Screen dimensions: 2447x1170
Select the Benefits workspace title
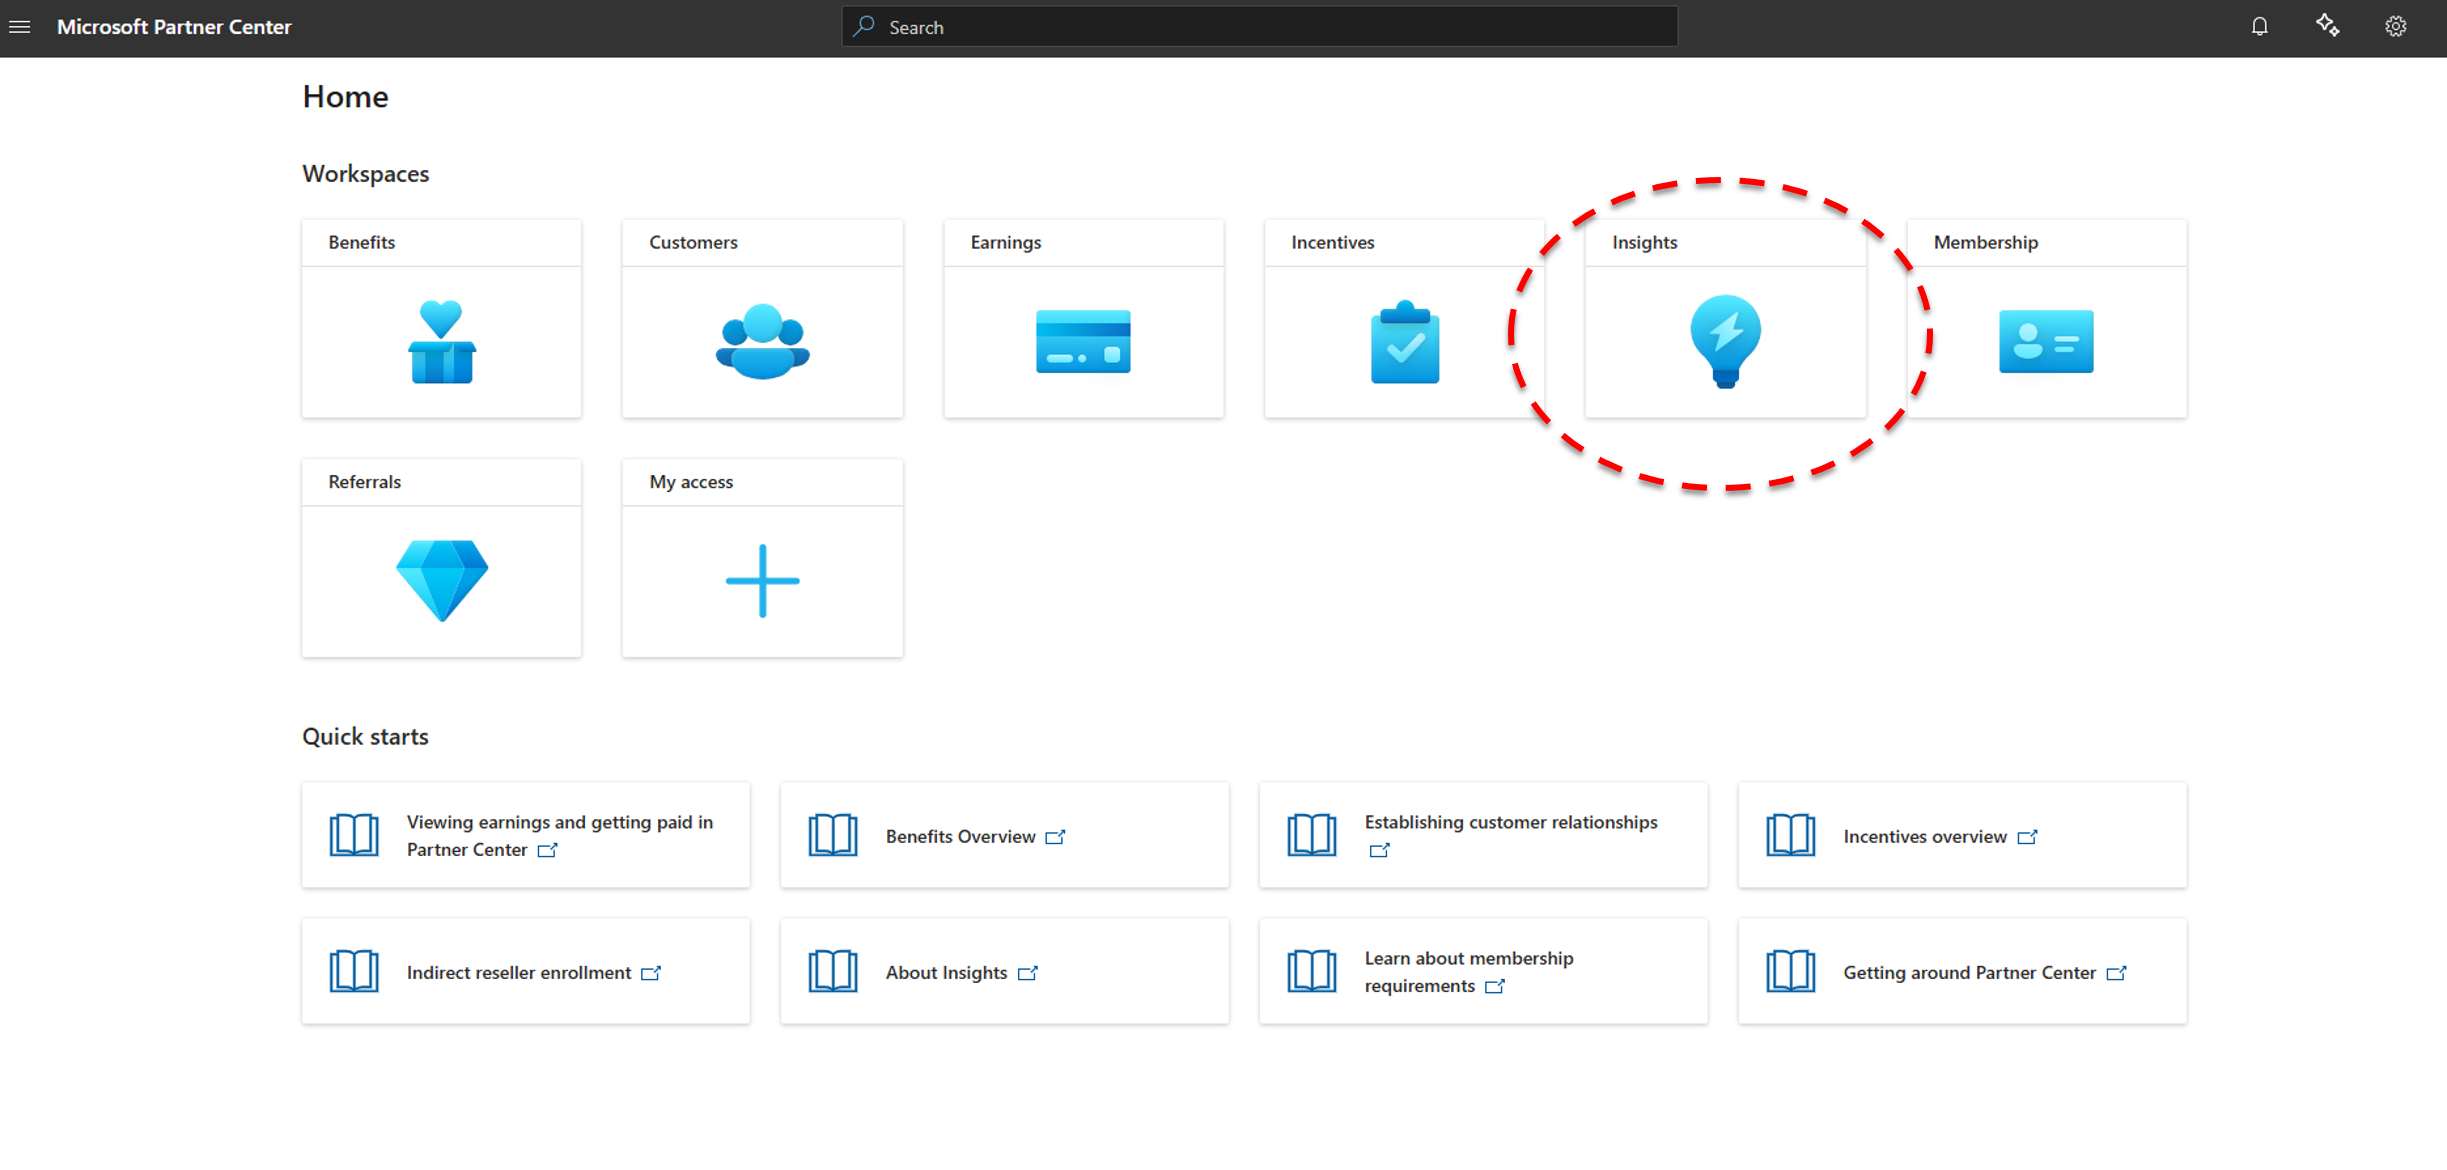pyautogui.click(x=362, y=242)
